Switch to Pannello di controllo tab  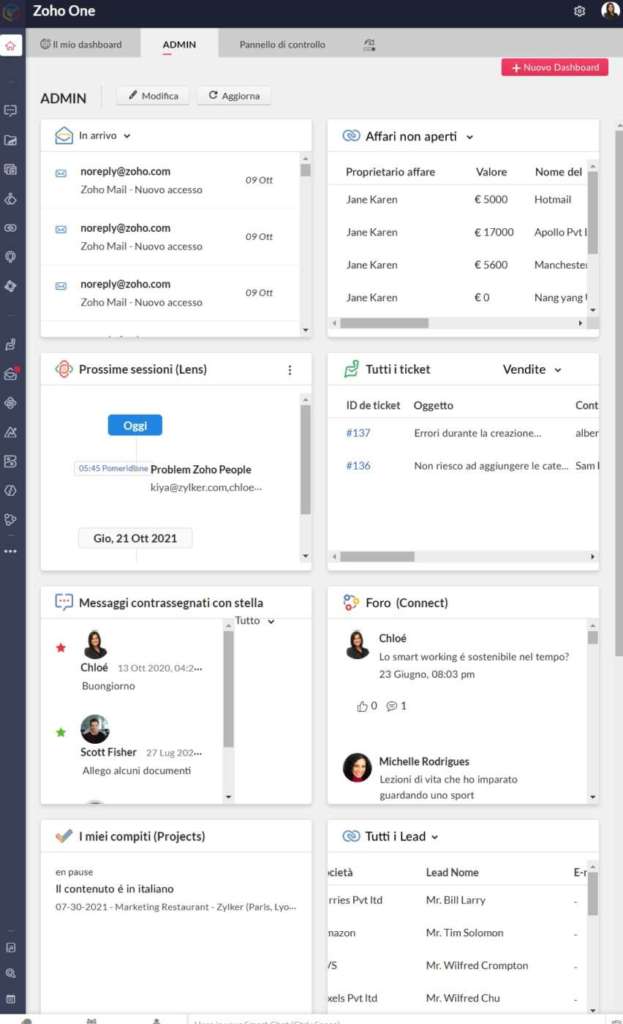pyautogui.click(x=282, y=44)
